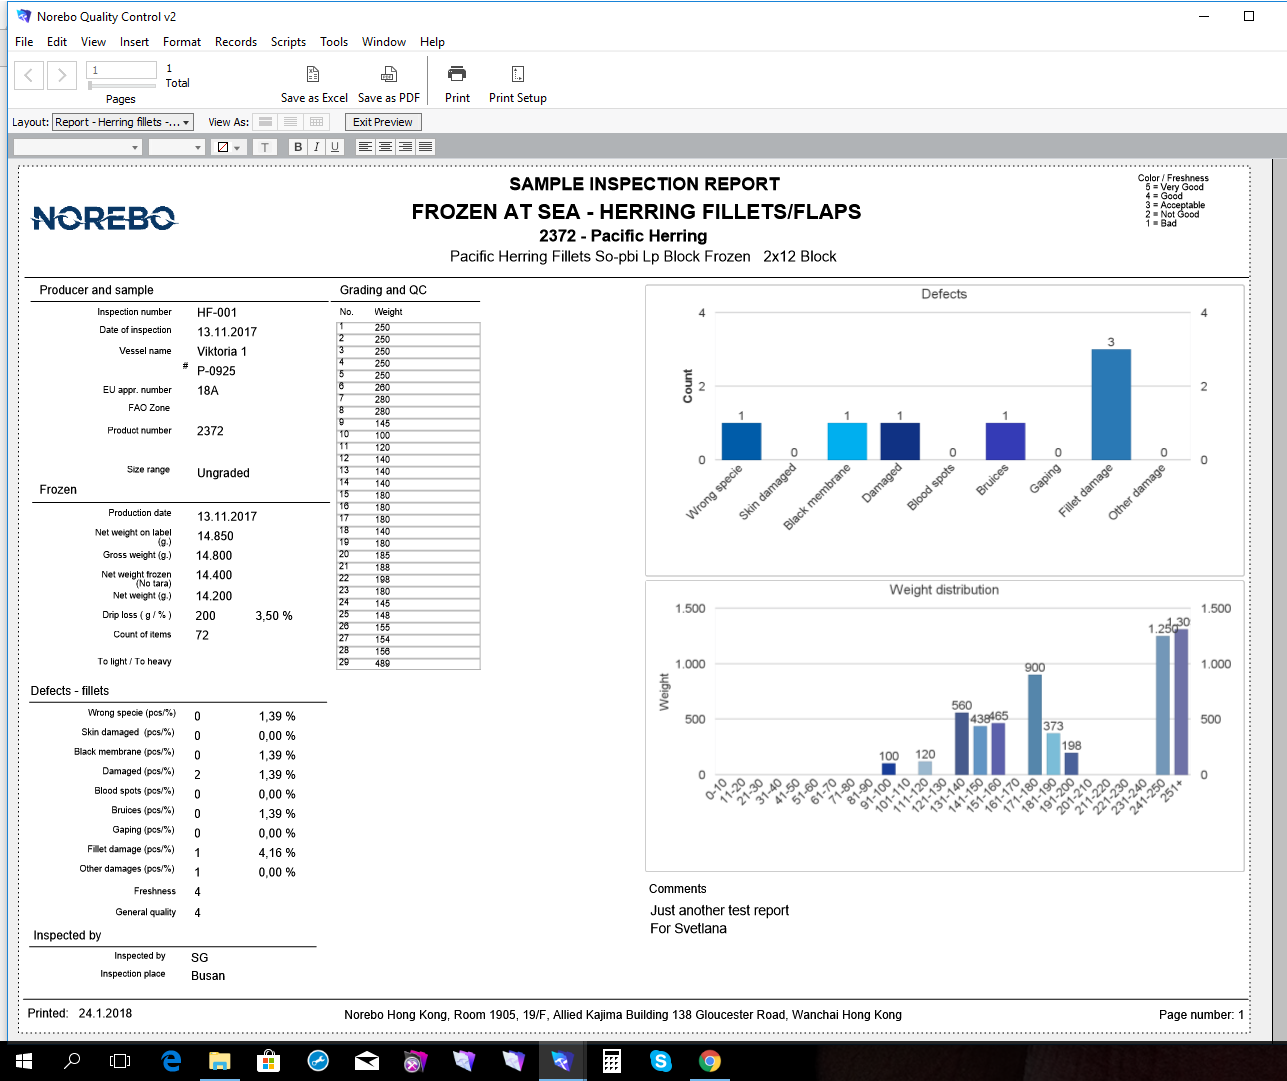Go to the previous page arrow
This screenshot has height=1081, width=1287.
[29, 75]
